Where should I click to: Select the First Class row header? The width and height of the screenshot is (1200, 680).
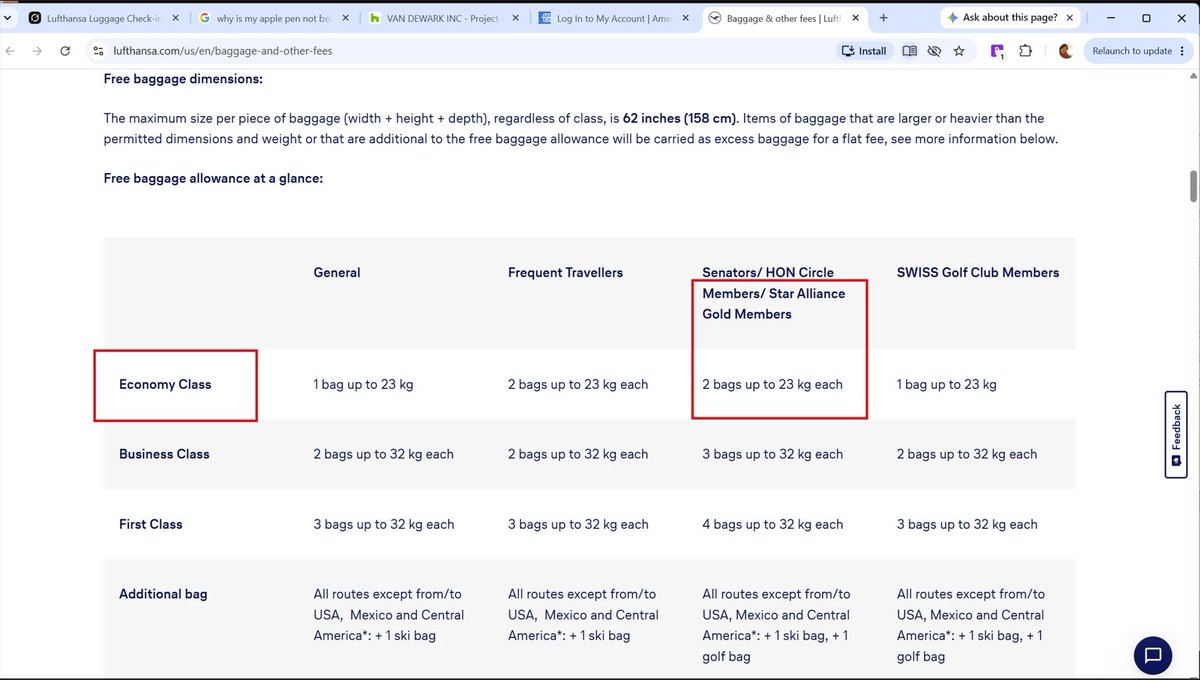[x=151, y=524]
